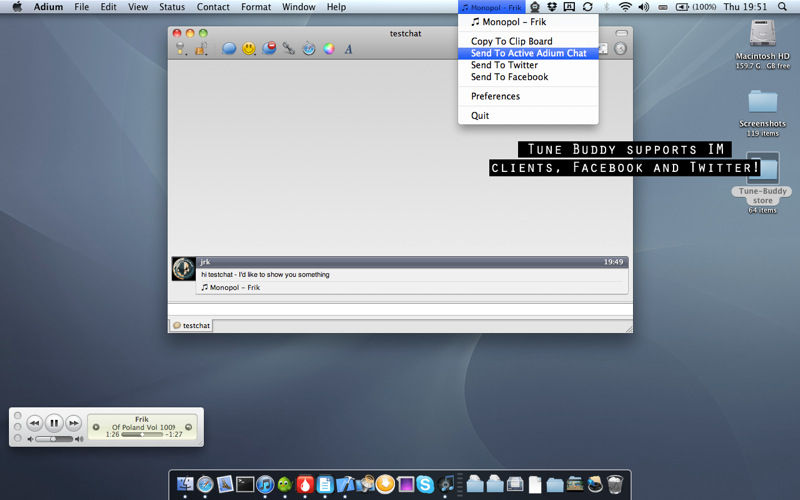
Task: Open Skype from the Dock
Action: [425, 484]
